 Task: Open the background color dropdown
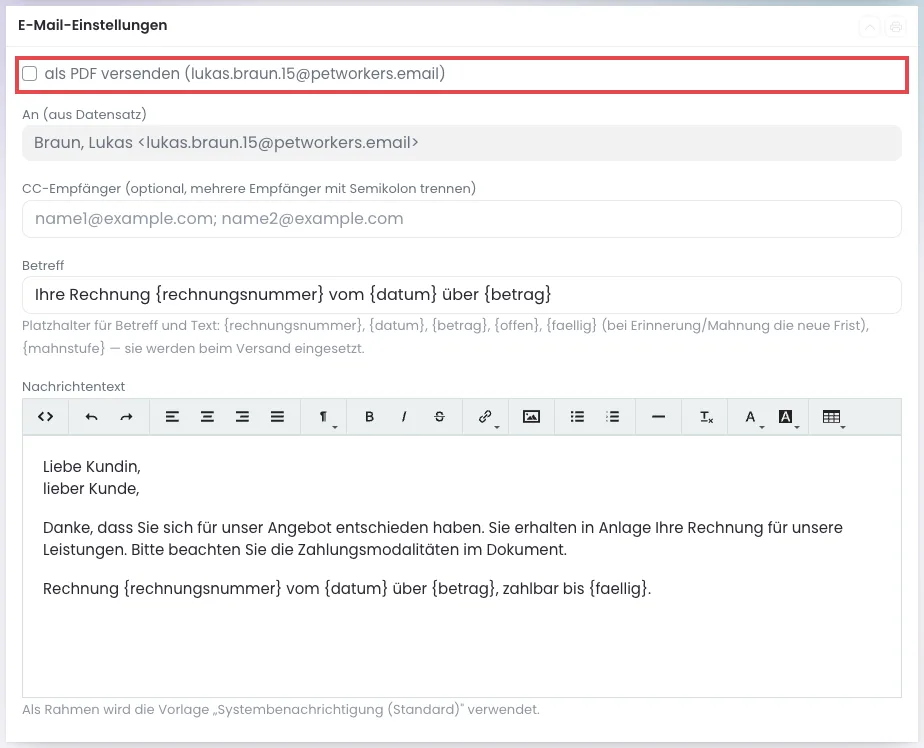pos(786,417)
